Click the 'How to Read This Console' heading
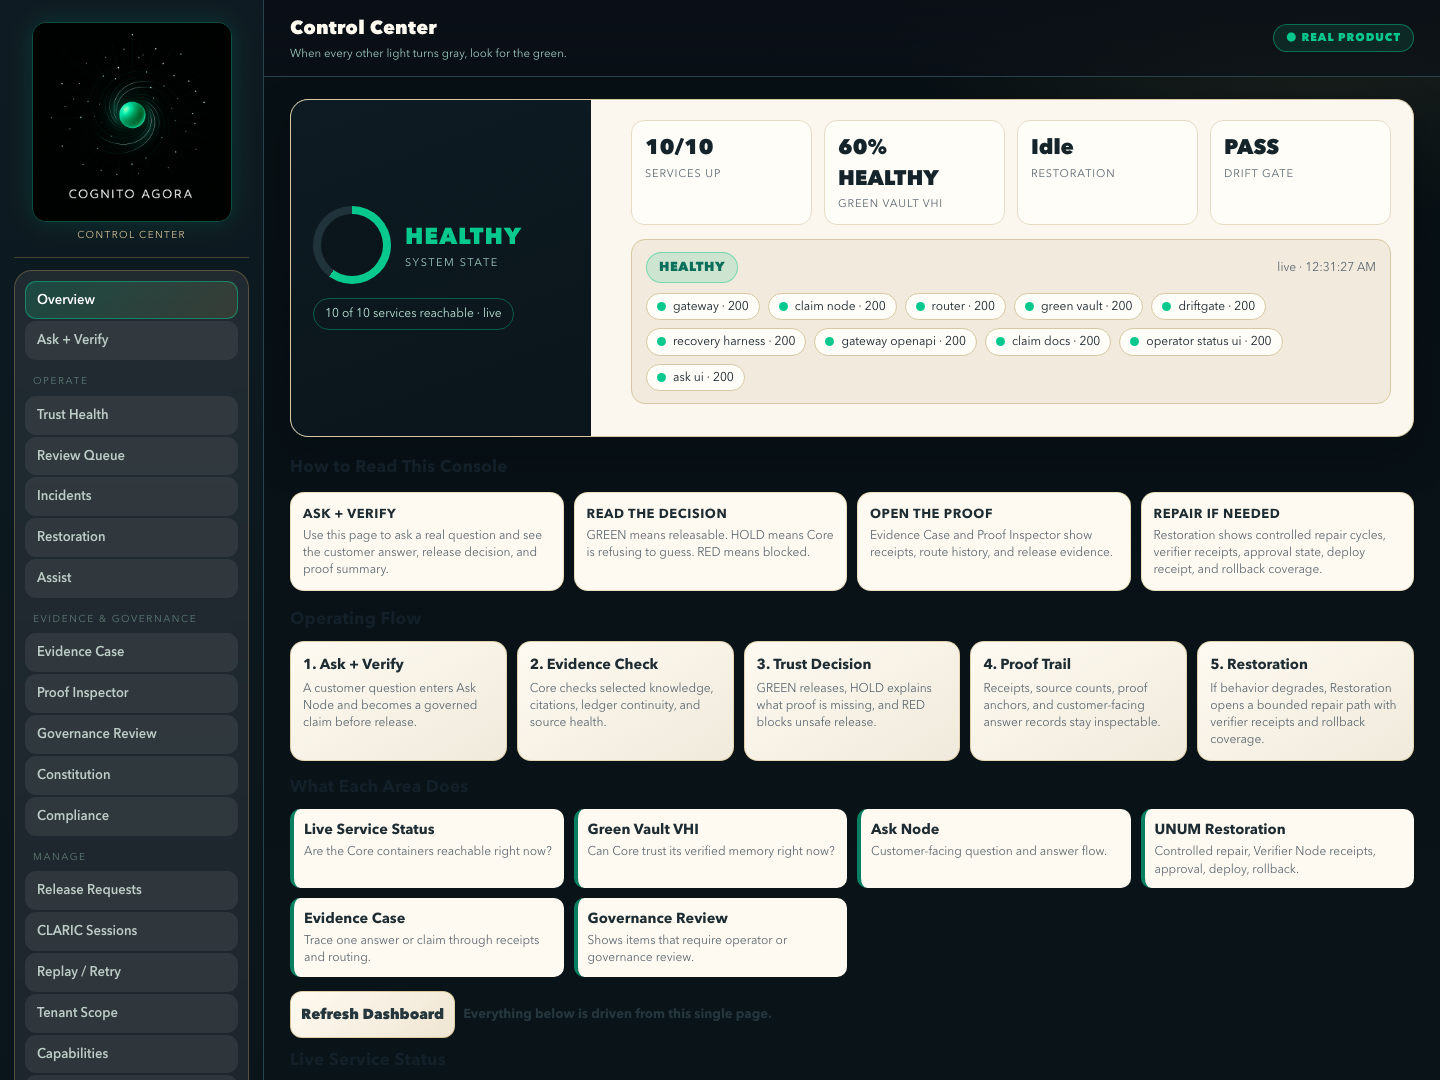The width and height of the screenshot is (1440, 1080). tap(398, 466)
